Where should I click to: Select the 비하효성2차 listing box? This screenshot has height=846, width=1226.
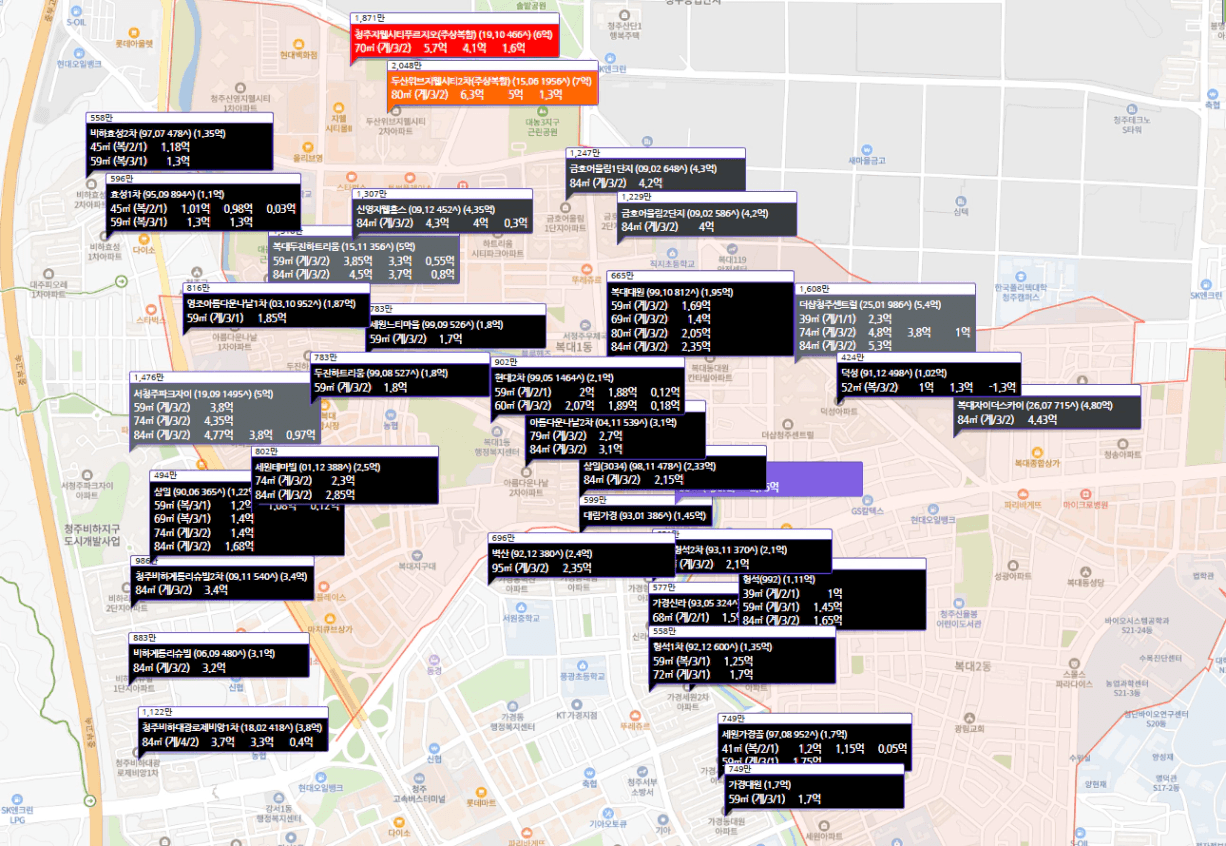point(179,141)
